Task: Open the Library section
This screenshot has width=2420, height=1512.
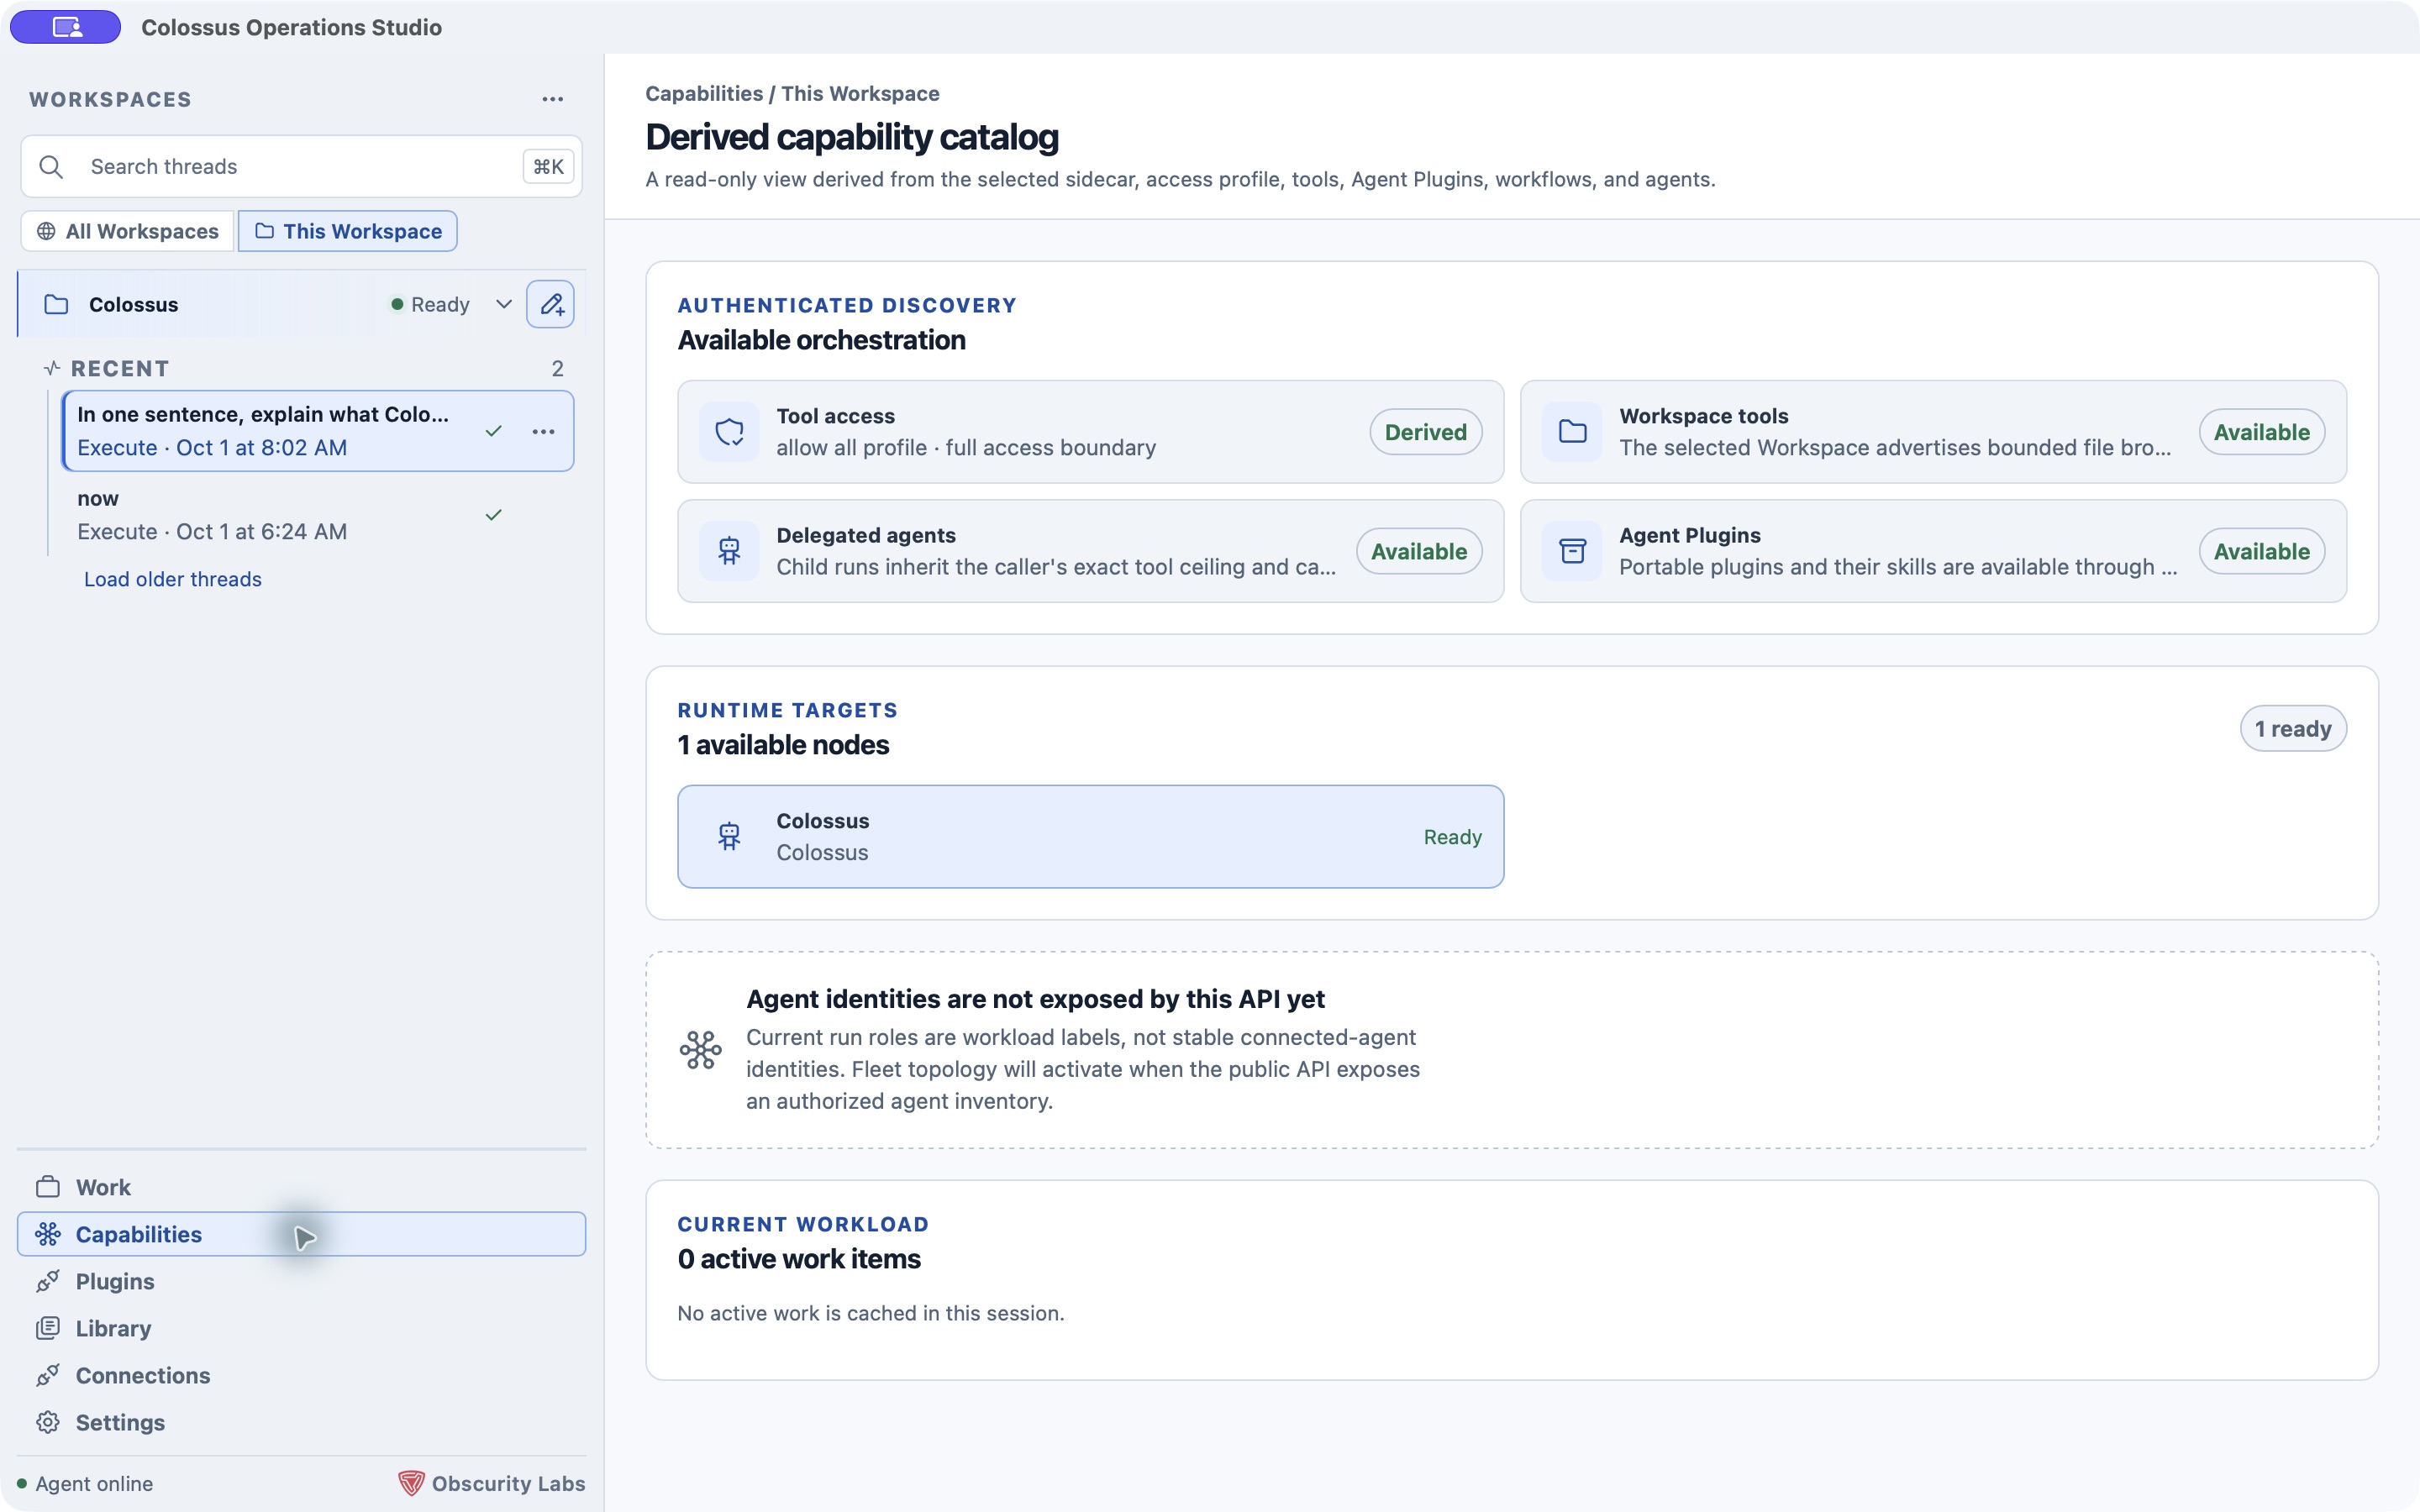Action: coord(301,1328)
